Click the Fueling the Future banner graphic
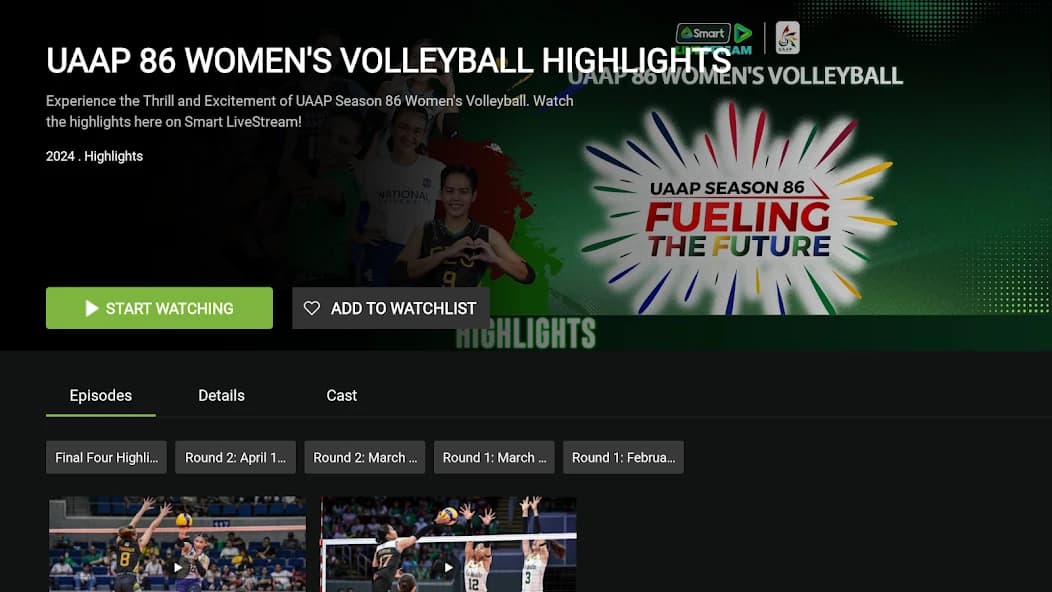The width and height of the screenshot is (1052, 592). coord(738,210)
